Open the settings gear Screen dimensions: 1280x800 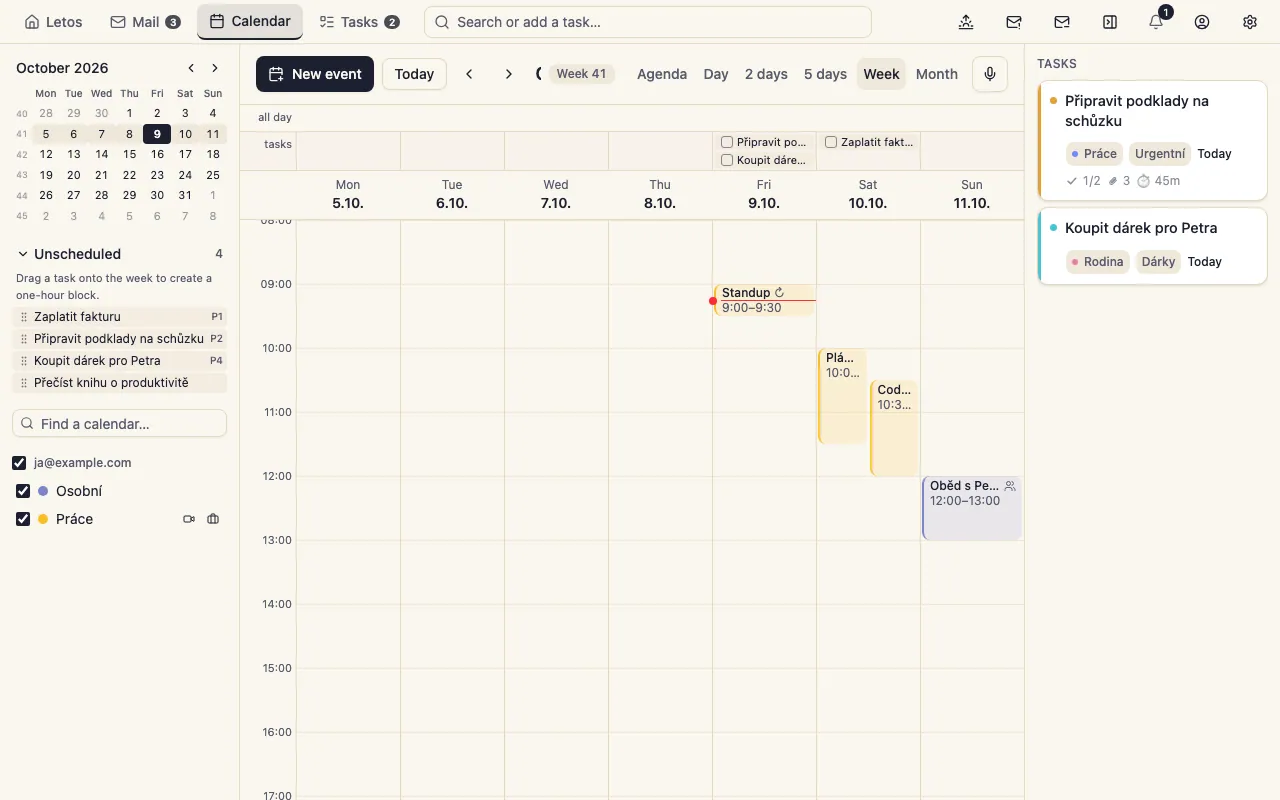coord(1250,22)
